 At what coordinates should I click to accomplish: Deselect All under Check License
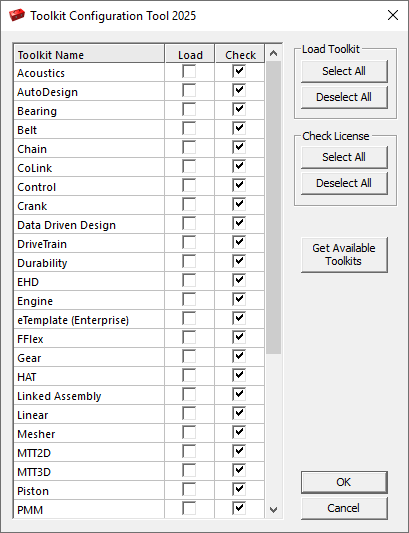[x=344, y=184]
